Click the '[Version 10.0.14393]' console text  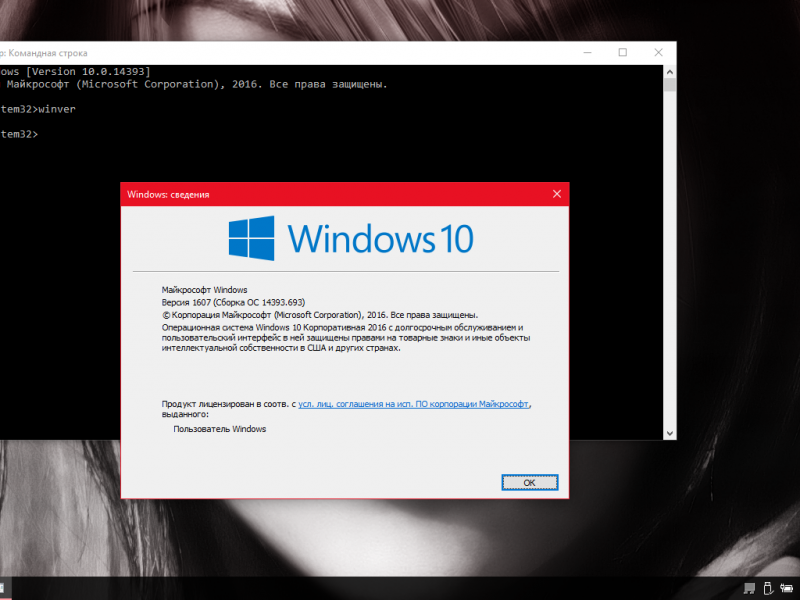coord(88,71)
